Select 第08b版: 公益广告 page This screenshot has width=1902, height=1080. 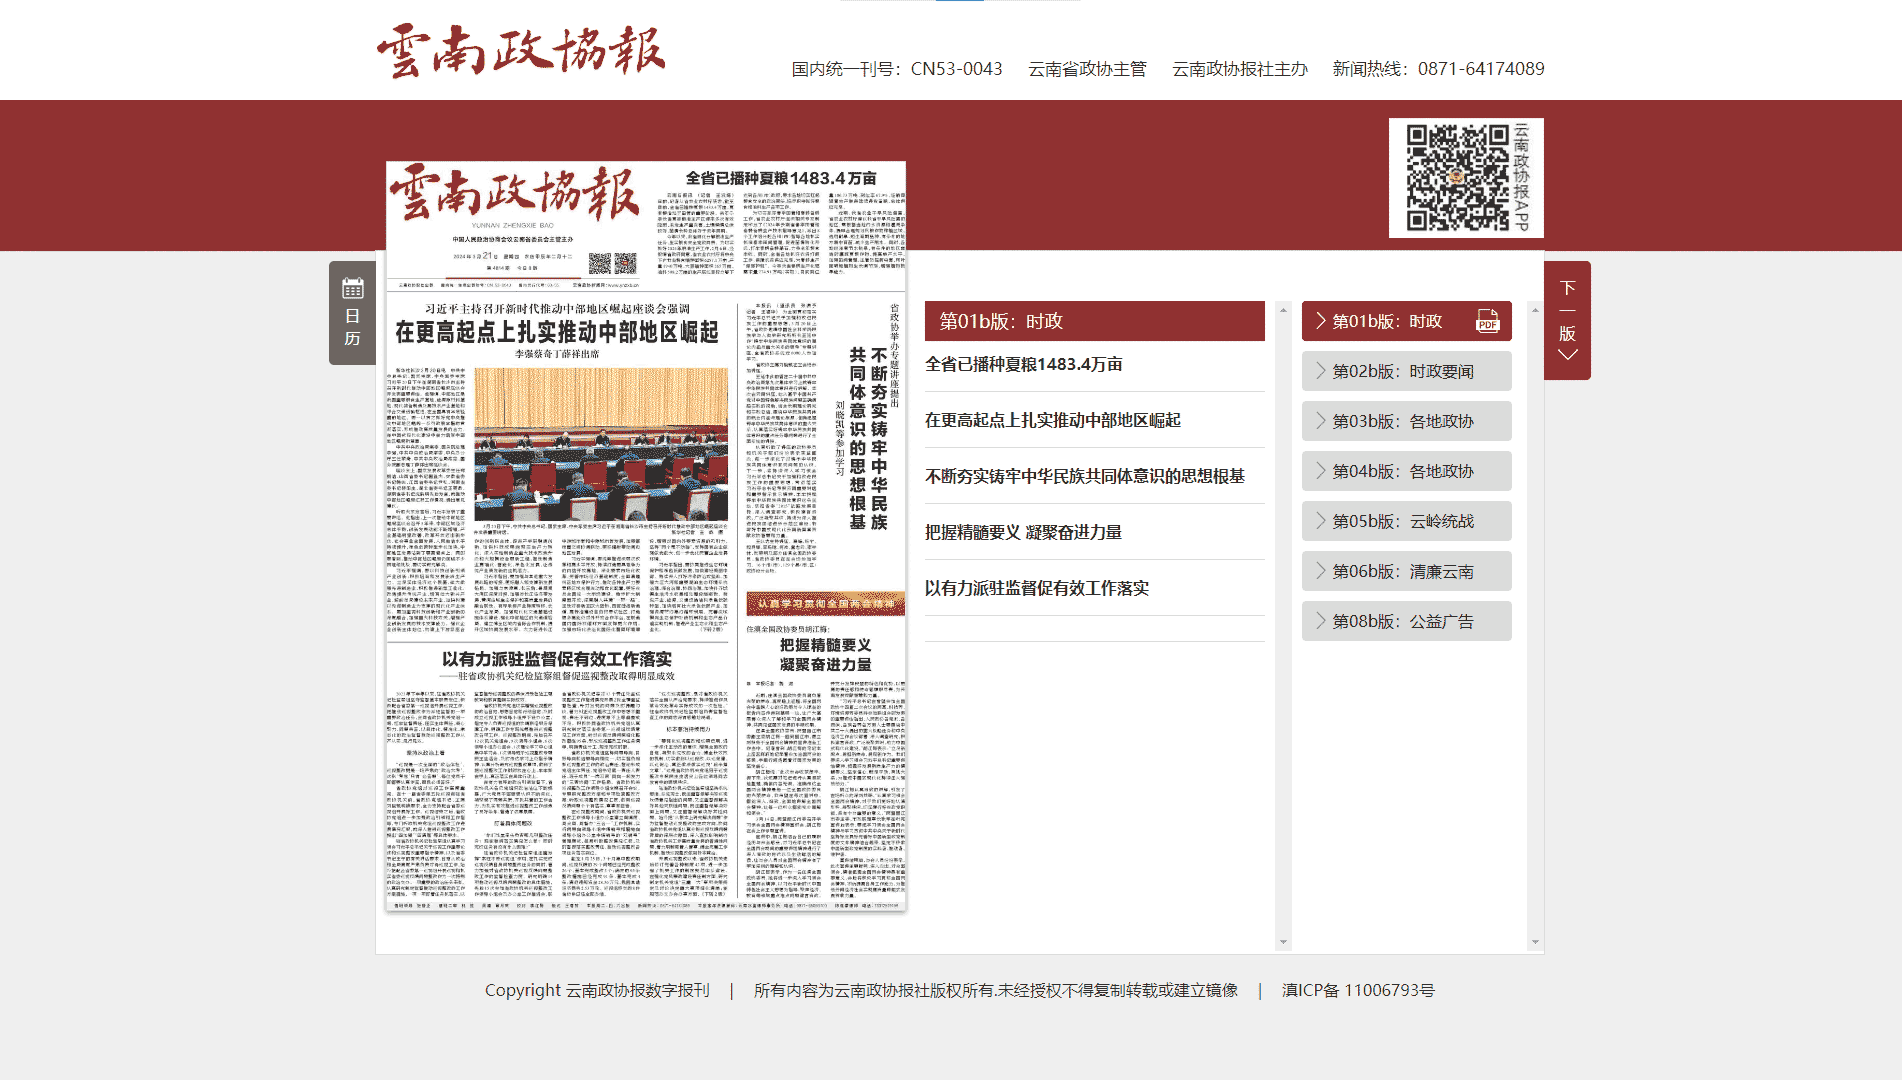point(1406,621)
